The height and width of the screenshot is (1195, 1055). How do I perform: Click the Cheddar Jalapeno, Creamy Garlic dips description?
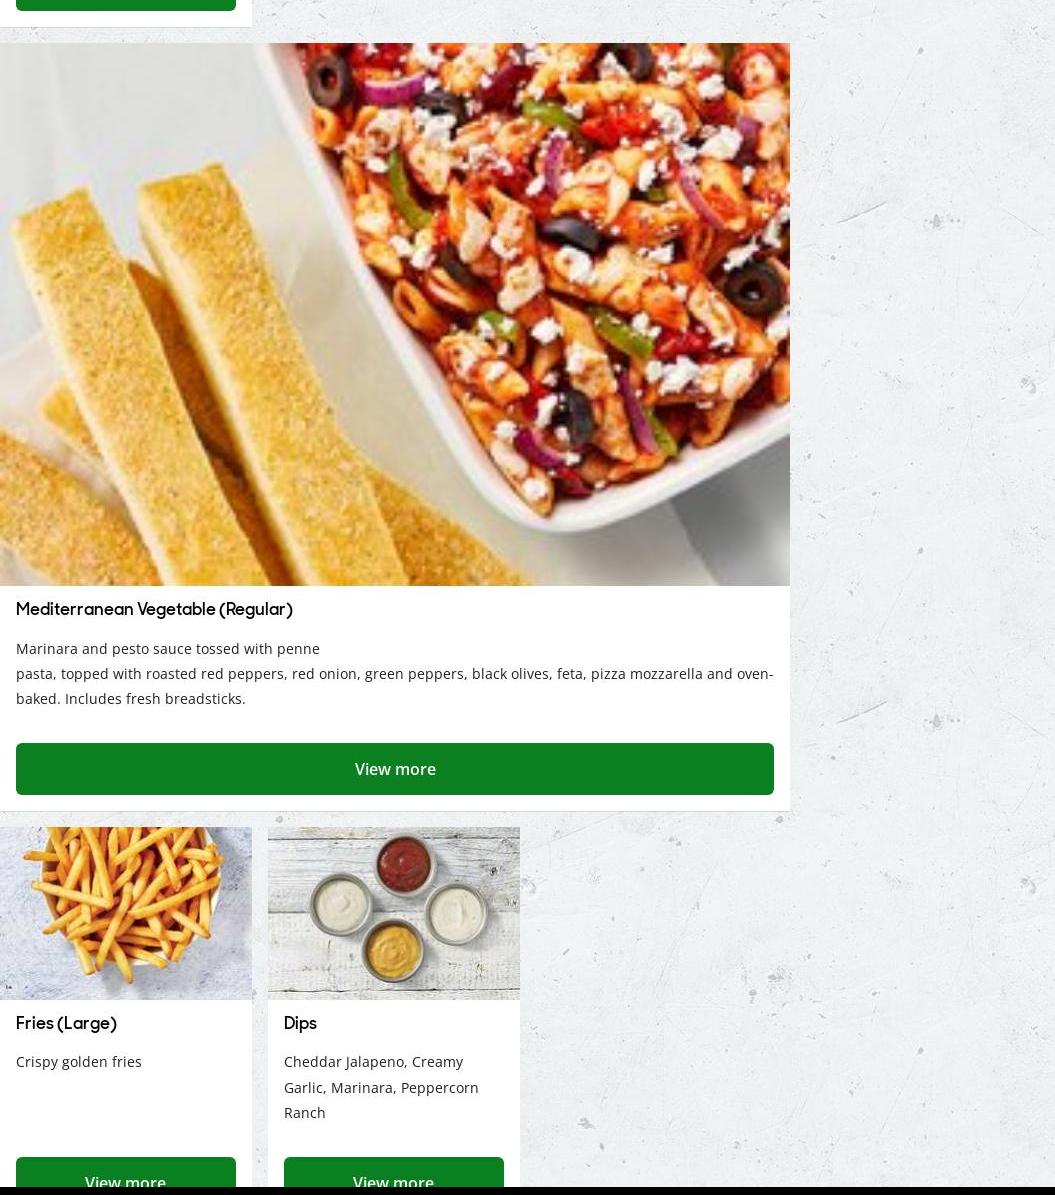point(381,1088)
